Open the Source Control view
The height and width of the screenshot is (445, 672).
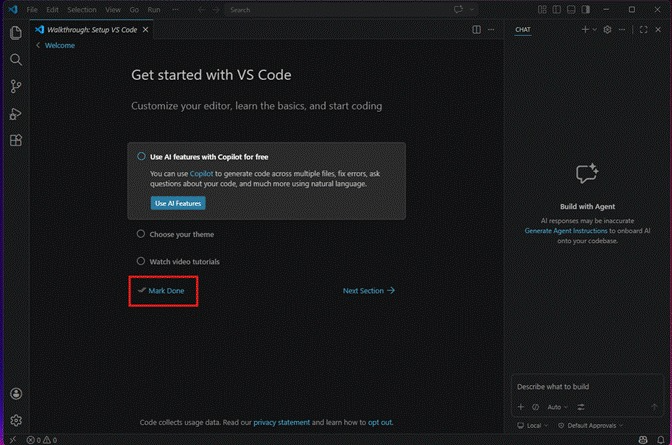(x=16, y=87)
